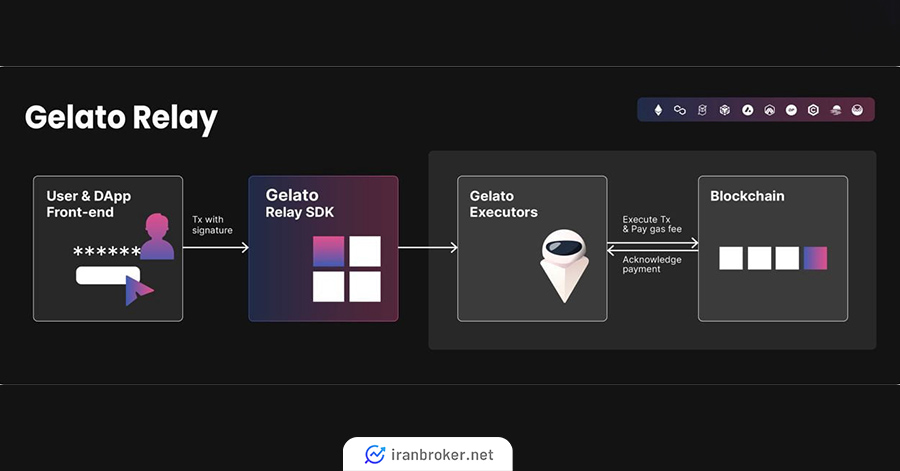900x471 pixels.
Task: Click the Moonbeam rising-moon logo
Action: click(836, 110)
